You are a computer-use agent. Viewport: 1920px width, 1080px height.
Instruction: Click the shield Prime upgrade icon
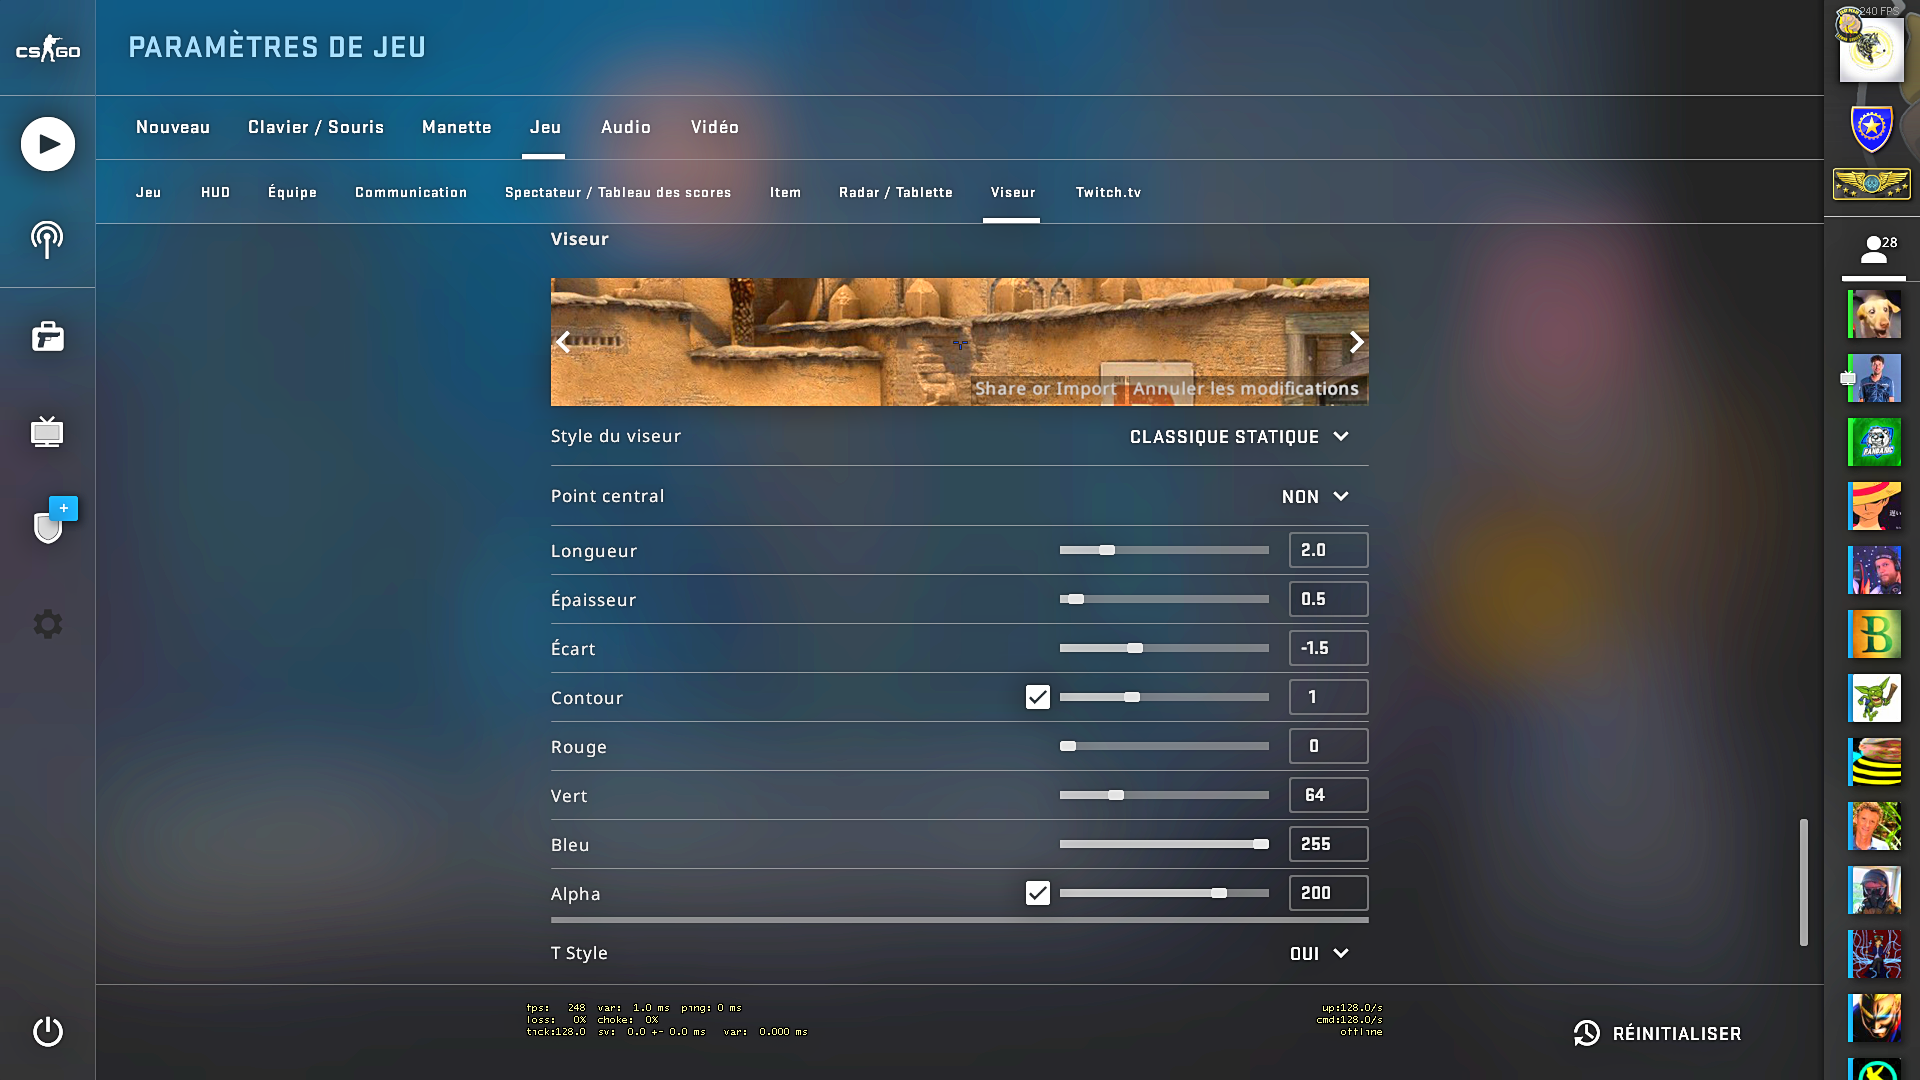click(48, 525)
